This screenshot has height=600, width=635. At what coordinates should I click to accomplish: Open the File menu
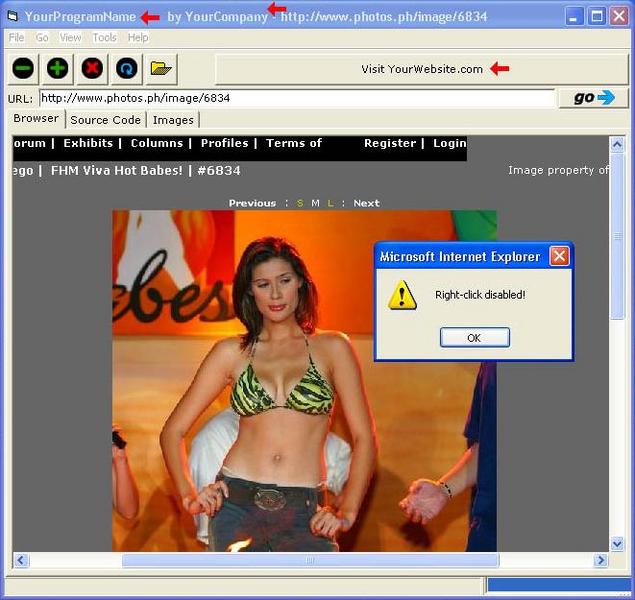(x=16, y=37)
